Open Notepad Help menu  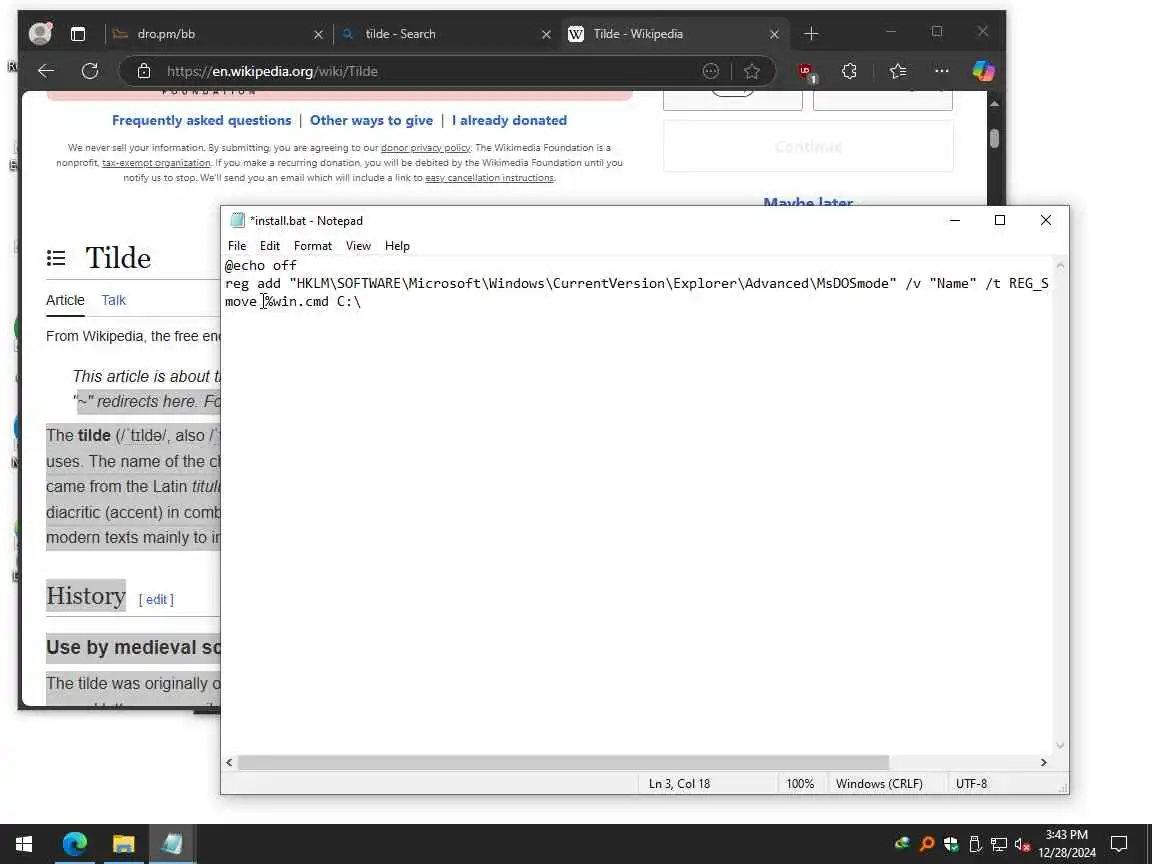[x=397, y=245]
